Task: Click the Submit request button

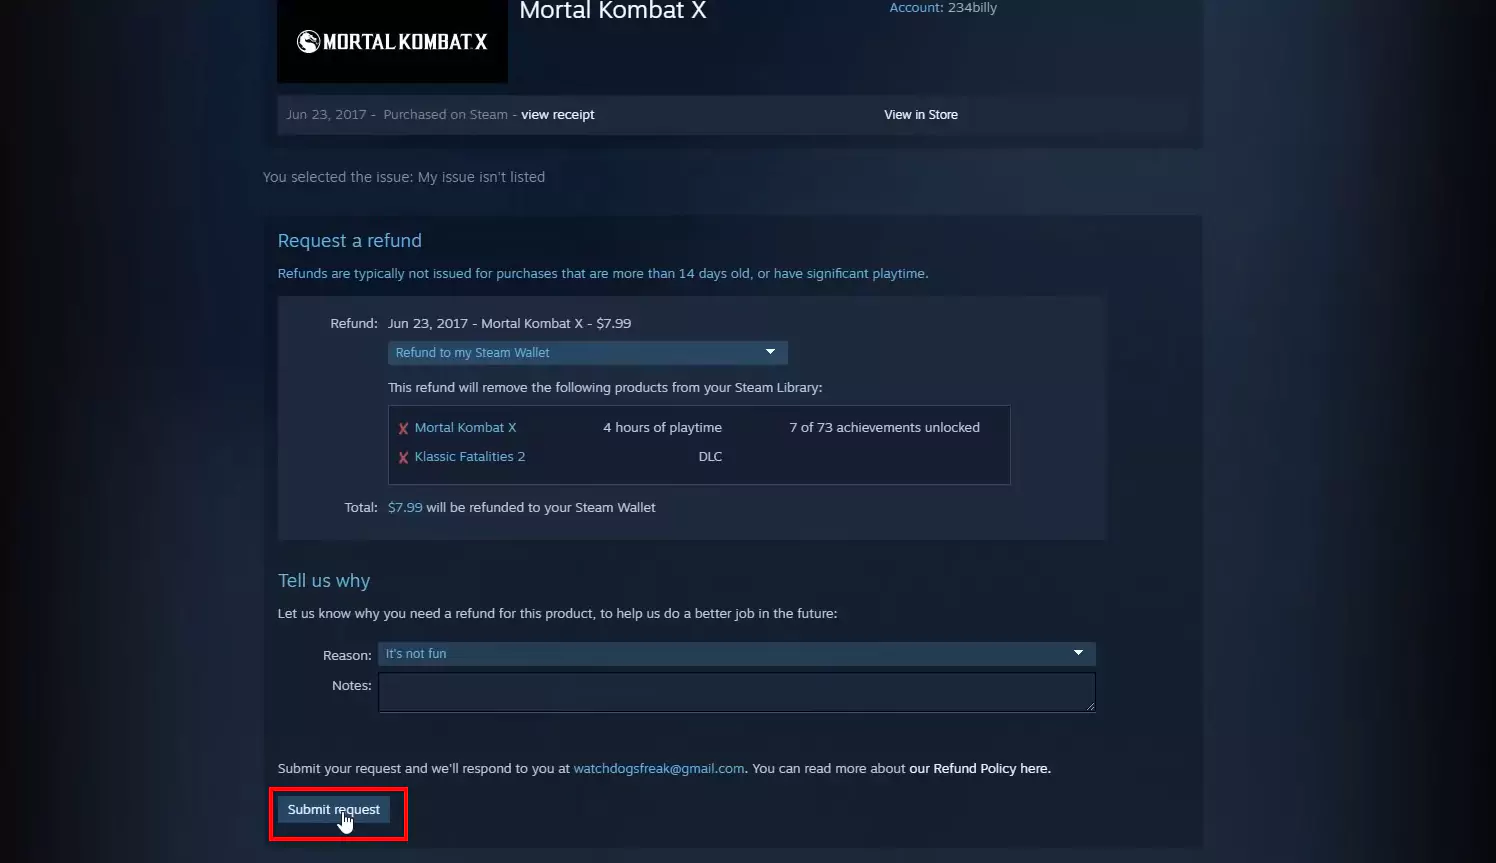Action: 334,810
